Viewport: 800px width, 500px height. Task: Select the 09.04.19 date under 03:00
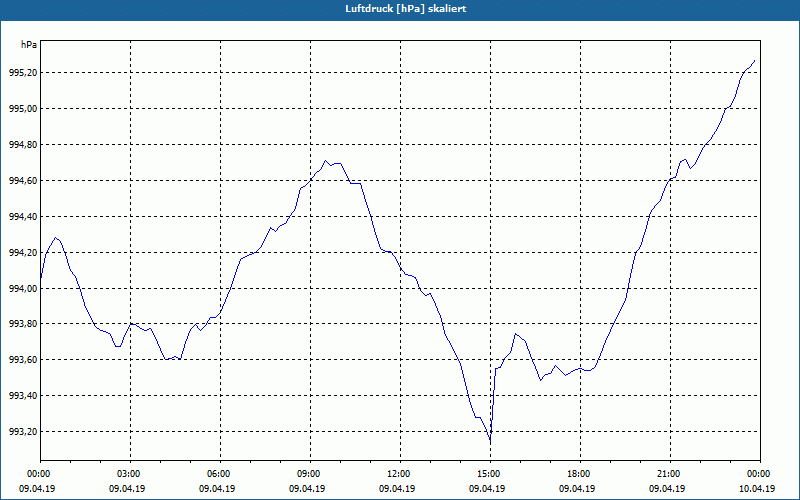click(127, 488)
